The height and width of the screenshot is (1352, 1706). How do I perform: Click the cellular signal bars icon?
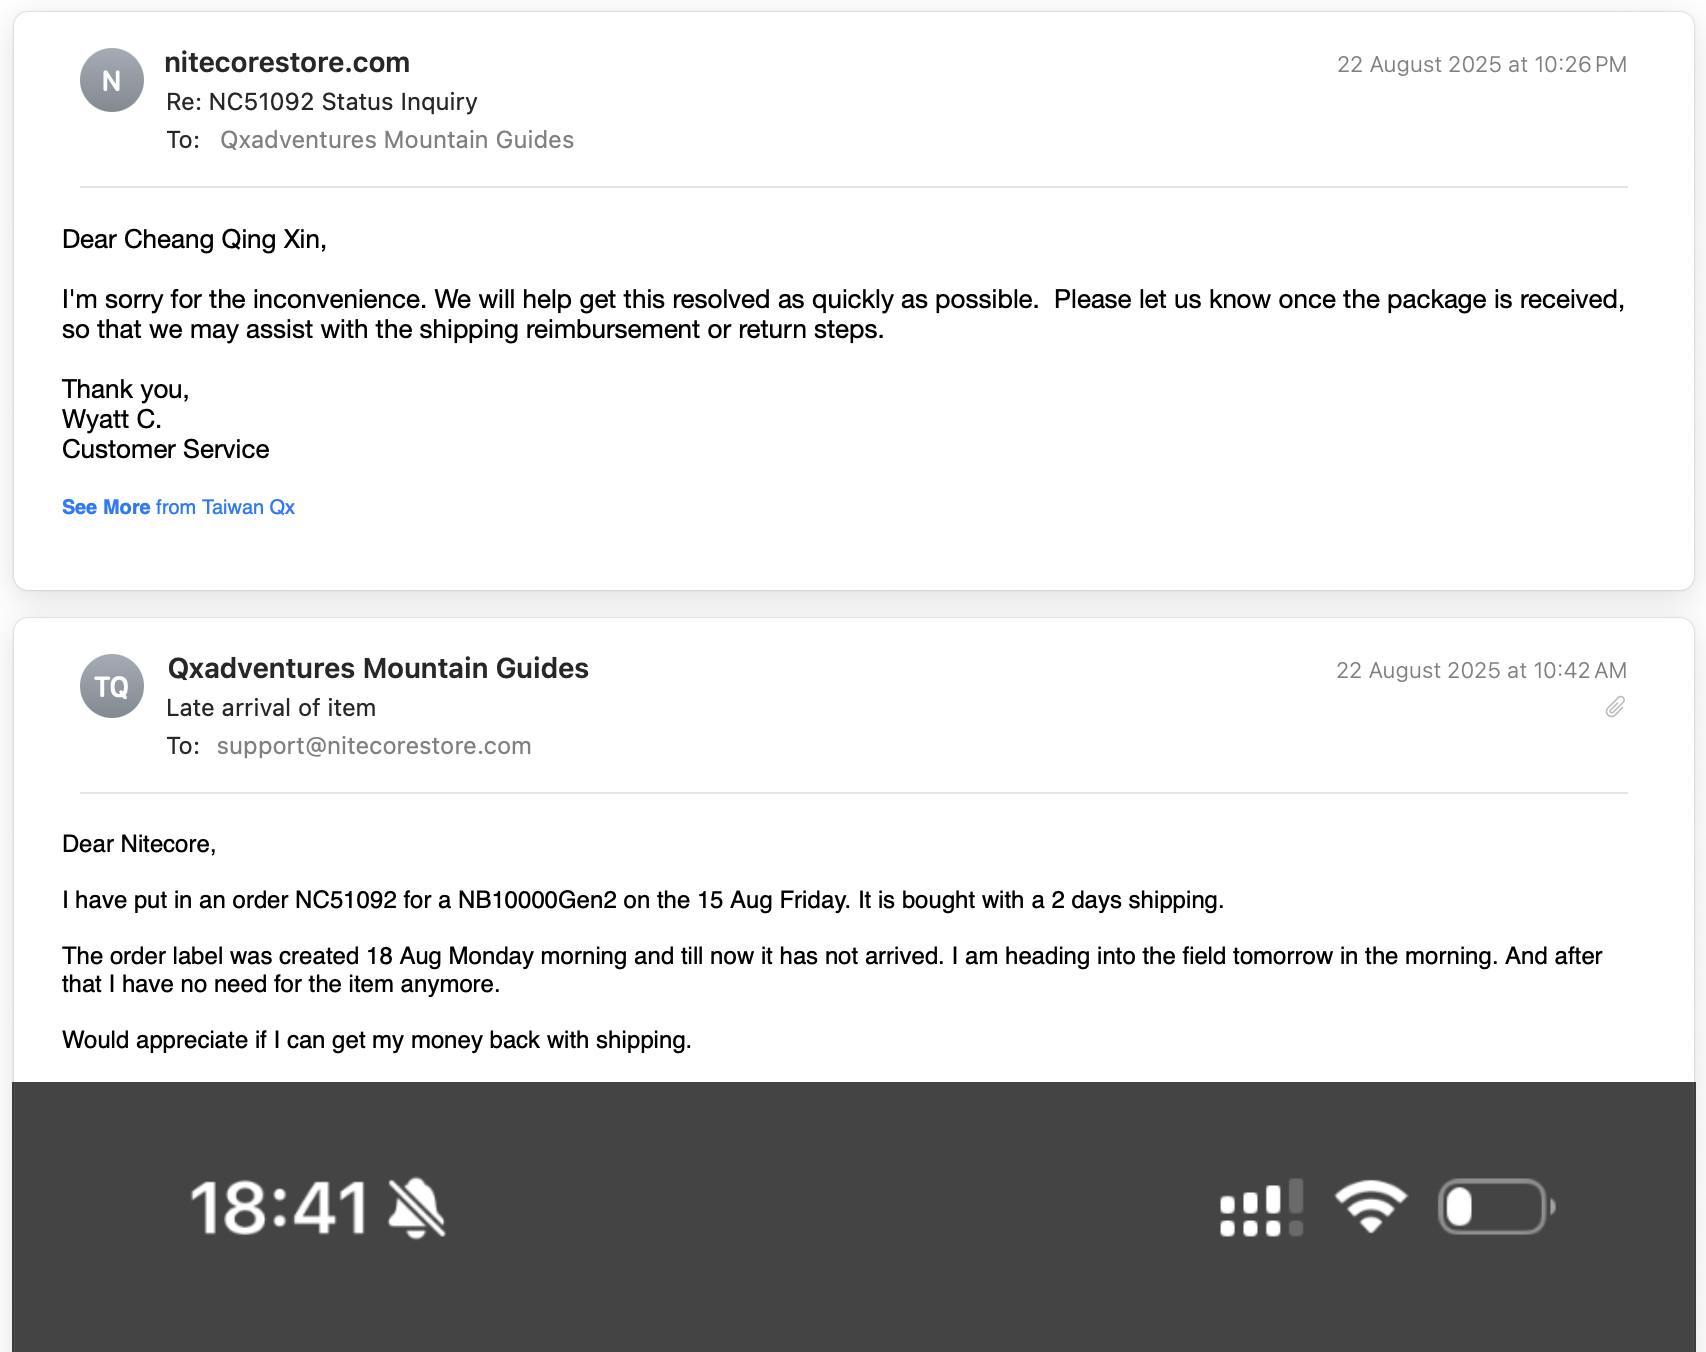point(1261,1208)
